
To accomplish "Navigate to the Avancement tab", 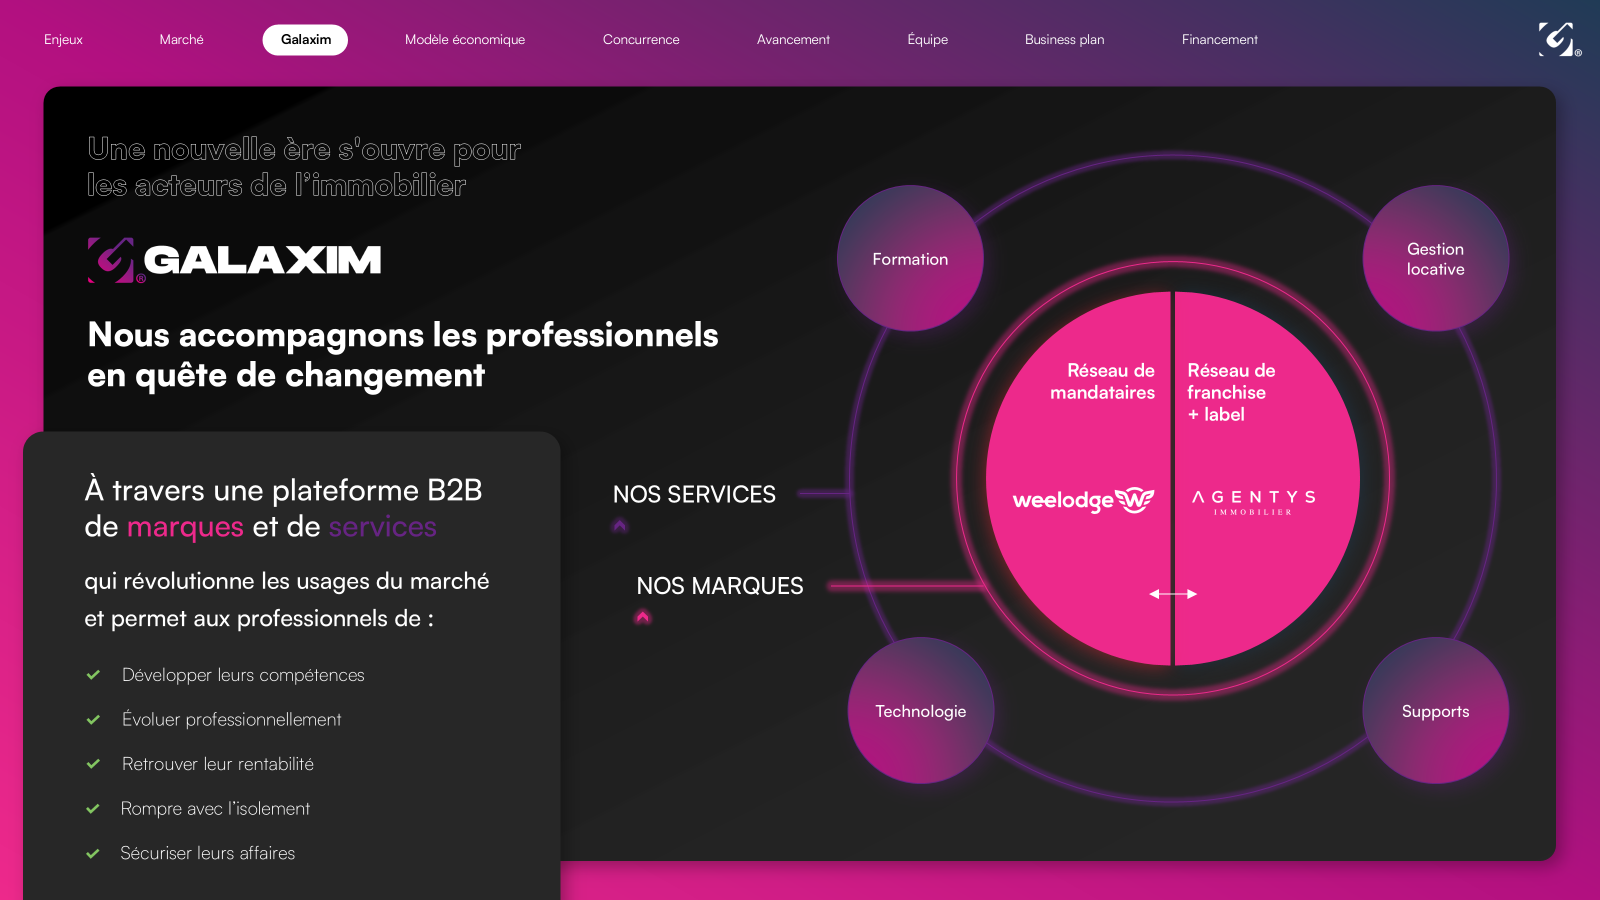I will 793,40.
